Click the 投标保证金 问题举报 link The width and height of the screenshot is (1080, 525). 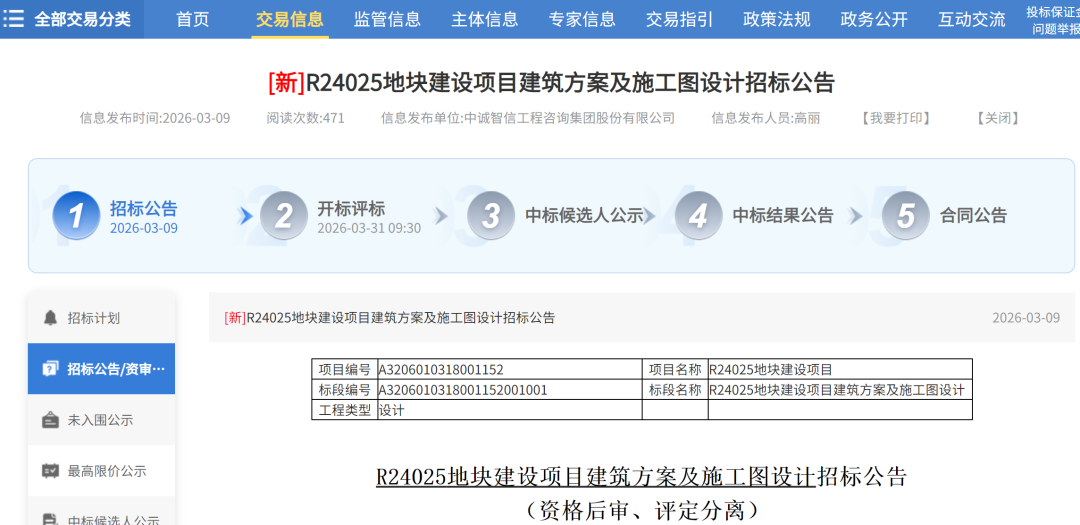(1053, 20)
